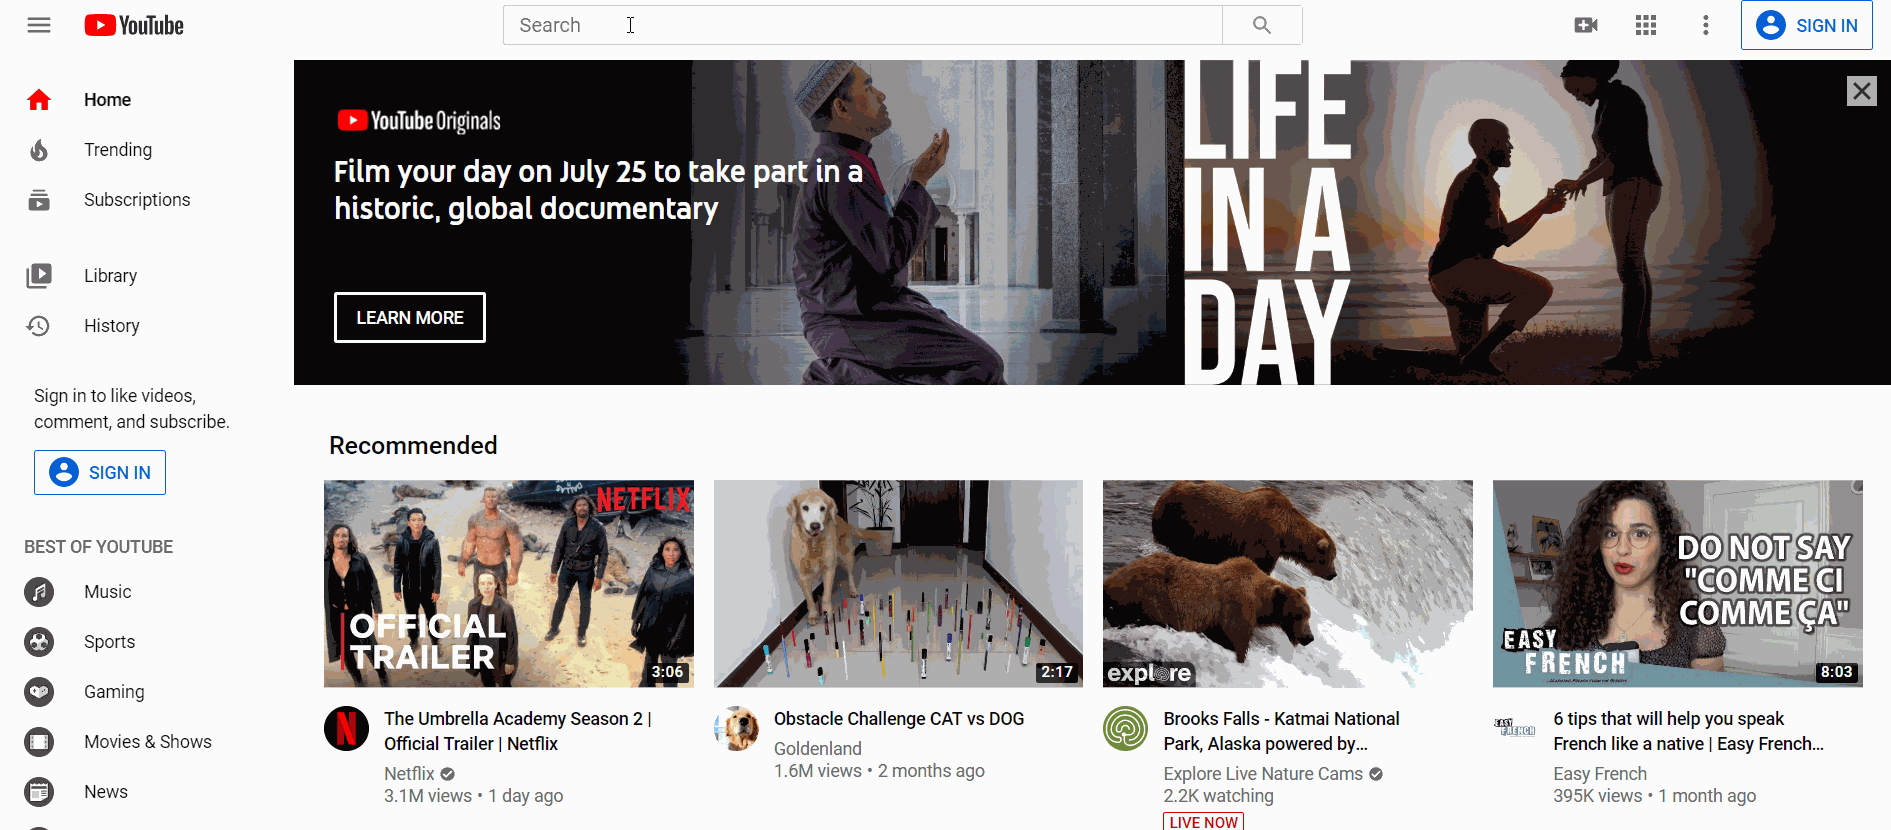This screenshot has height=830, width=1891.
Task: Click the LIVE NOW badge
Action: 1204,822
